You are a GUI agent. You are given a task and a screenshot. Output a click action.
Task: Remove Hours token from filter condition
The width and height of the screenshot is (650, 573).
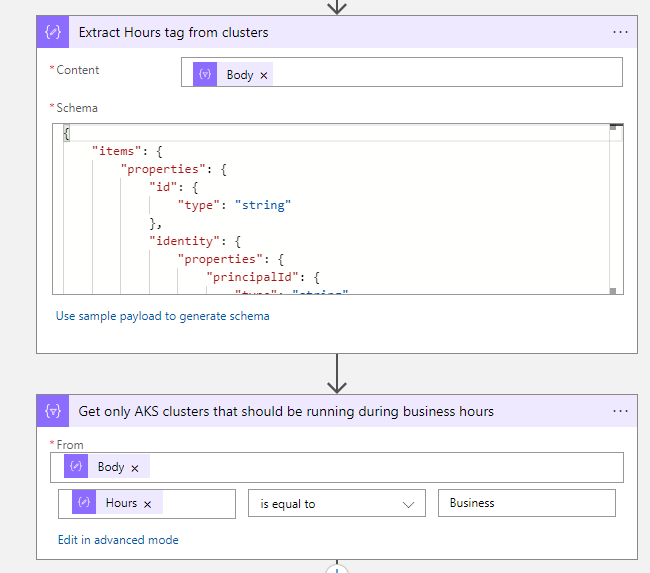147,504
